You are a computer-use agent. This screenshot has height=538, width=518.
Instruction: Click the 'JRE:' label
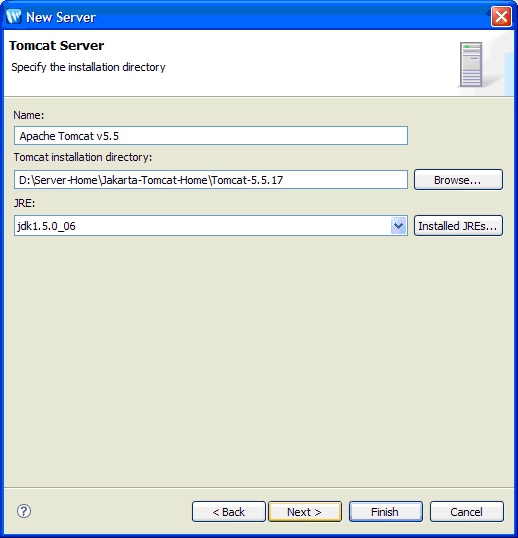(24, 203)
